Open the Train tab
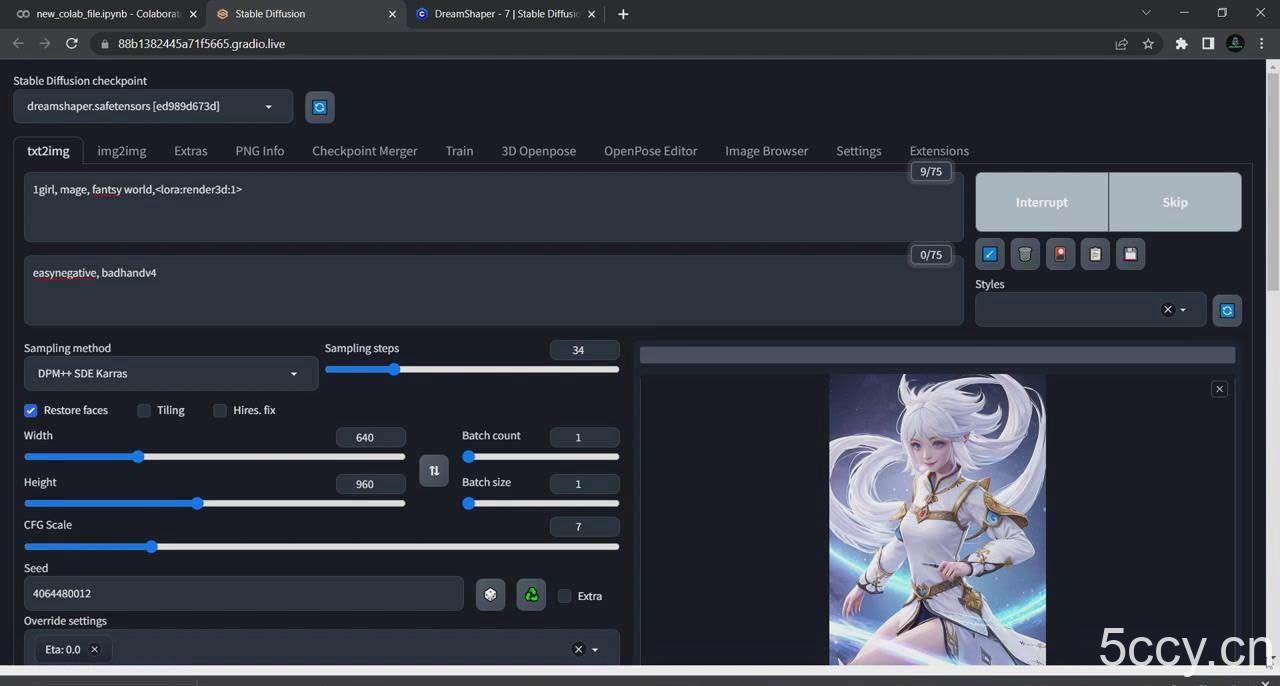Viewport: 1280px width, 686px height. [x=459, y=151]
